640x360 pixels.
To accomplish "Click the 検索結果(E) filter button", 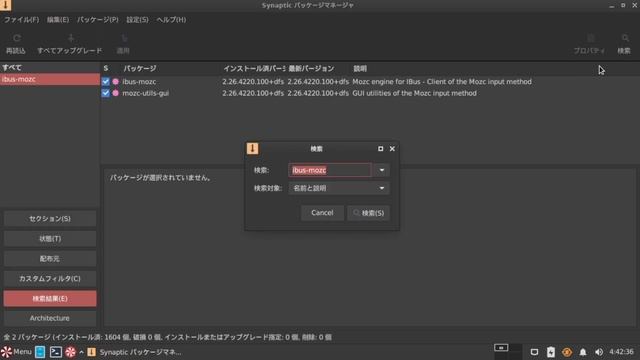I will 50,299.
